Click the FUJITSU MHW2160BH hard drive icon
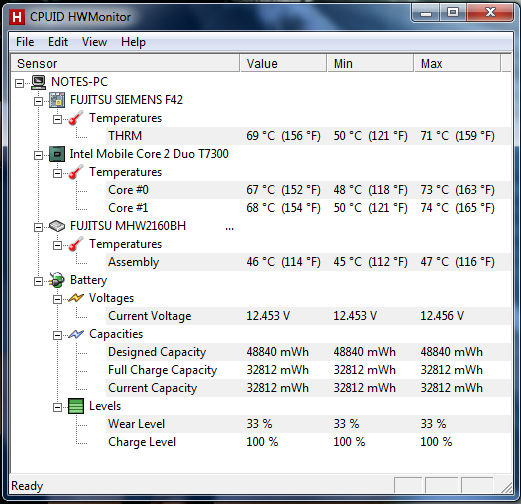 pyautogui.click(x=57, y=226)
